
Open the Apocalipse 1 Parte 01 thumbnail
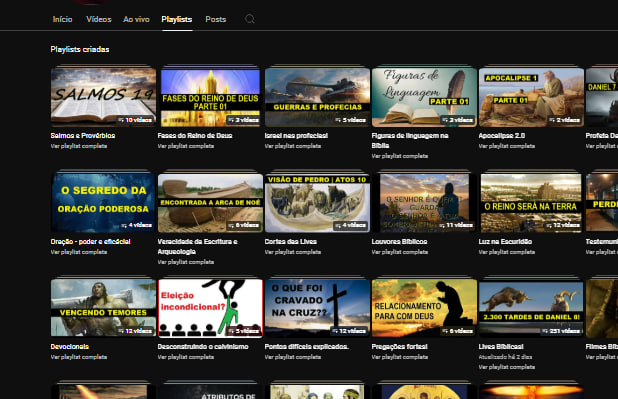[531, 97]
